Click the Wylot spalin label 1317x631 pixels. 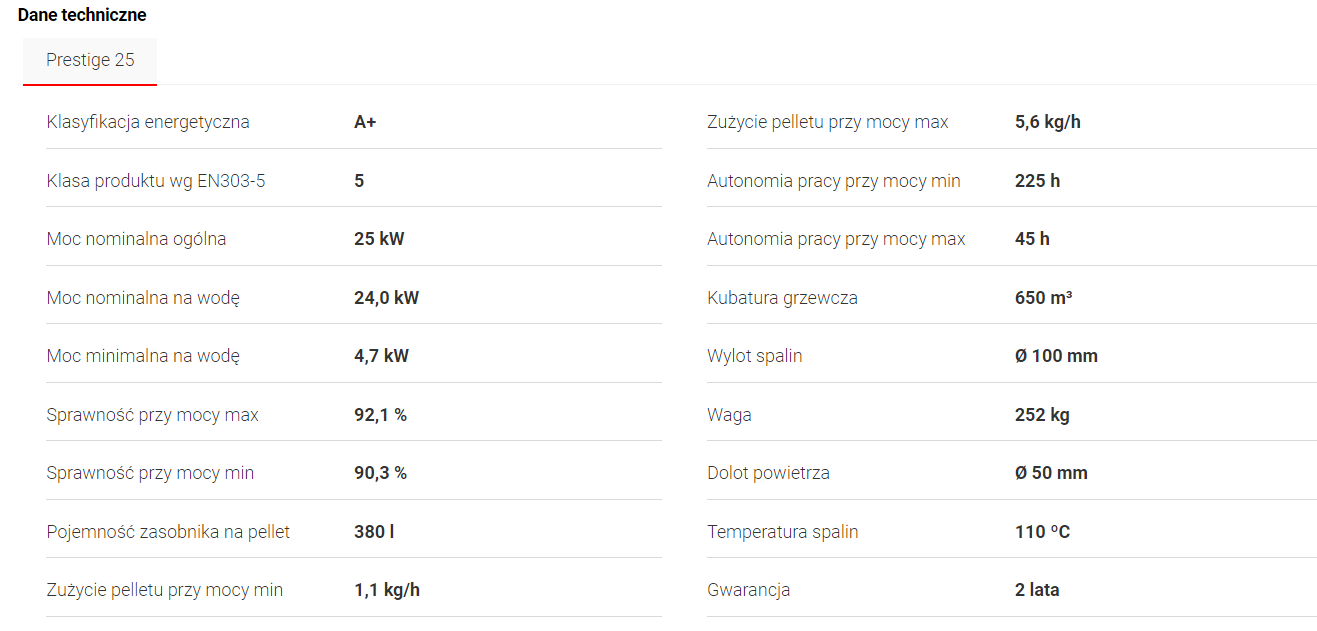pos(754,356)
